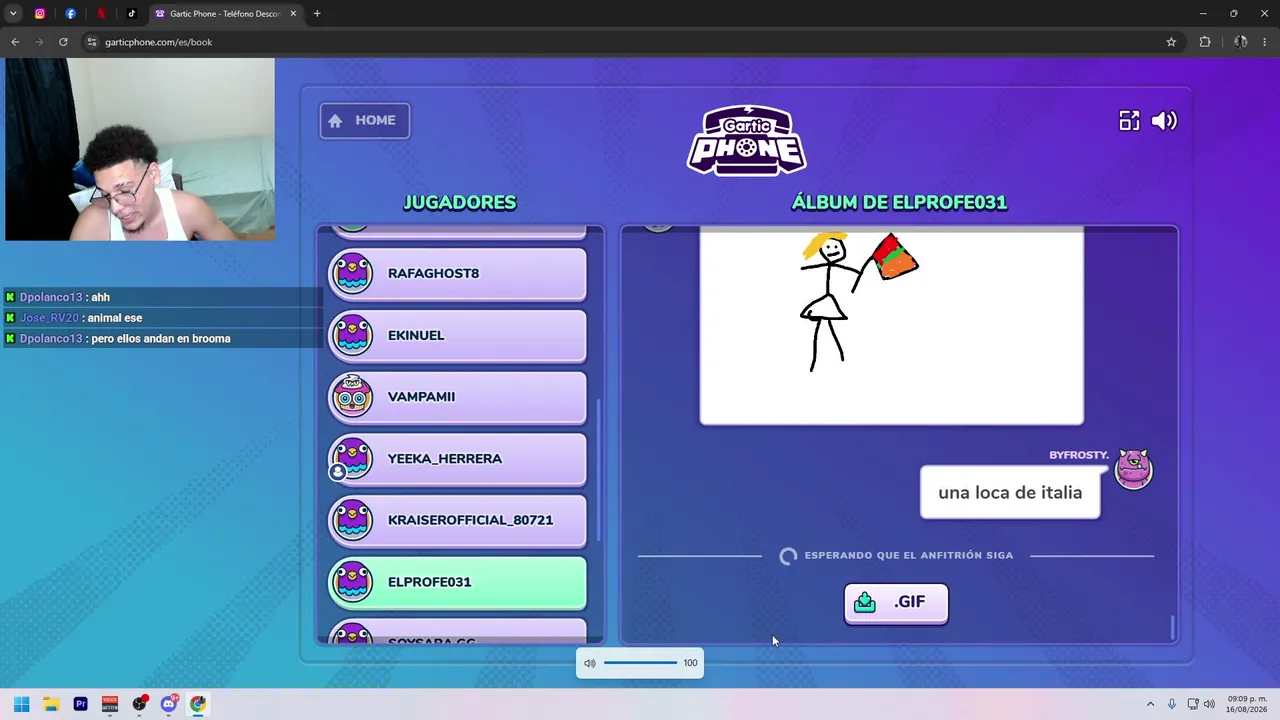The width and height of the screenshot is (1280, 720).
Task: Click the address bar URL field
Action: 632,42
